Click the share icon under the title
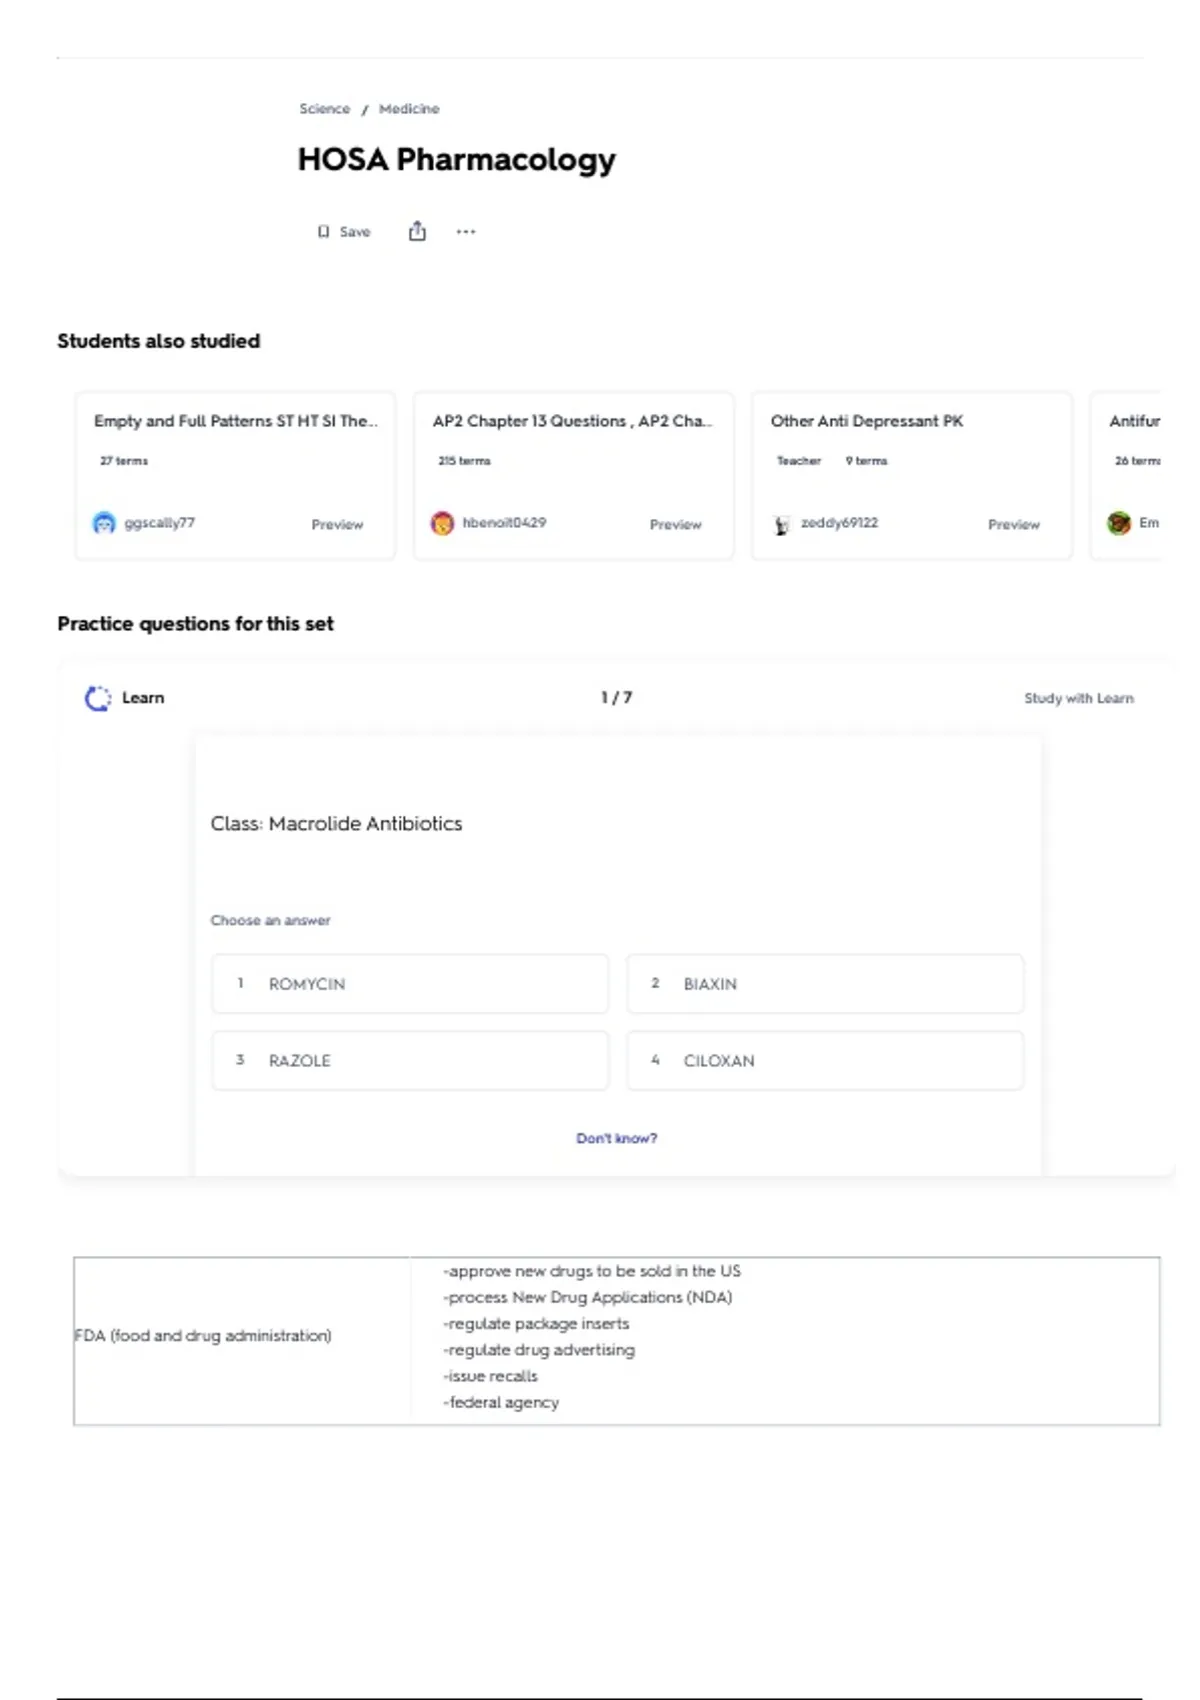Screen dimensions: 1200x1700 417,231
